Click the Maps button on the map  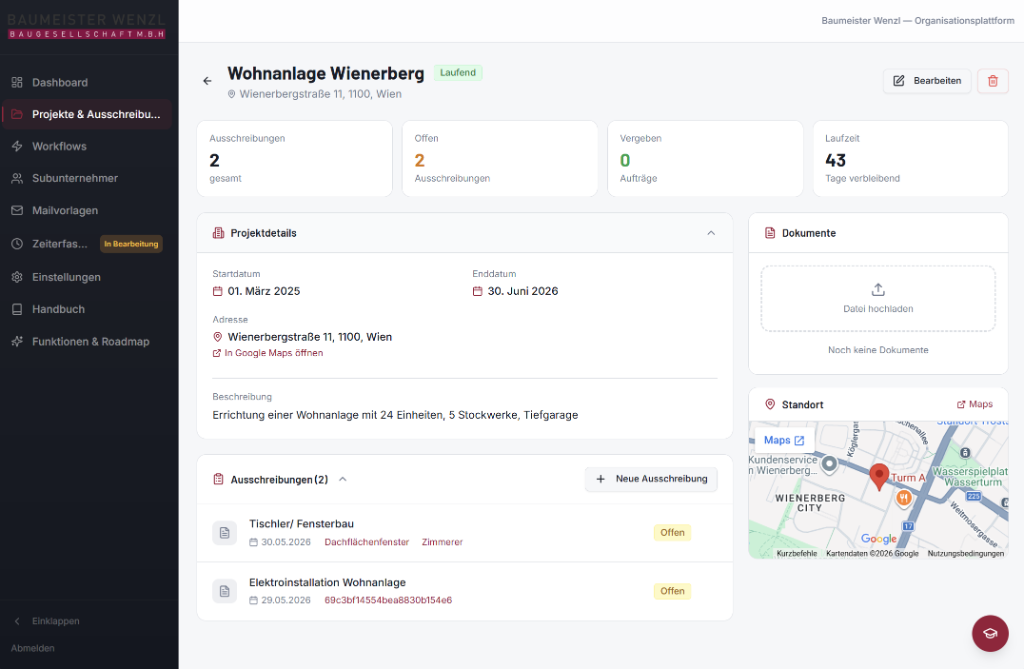click(784, 440)
